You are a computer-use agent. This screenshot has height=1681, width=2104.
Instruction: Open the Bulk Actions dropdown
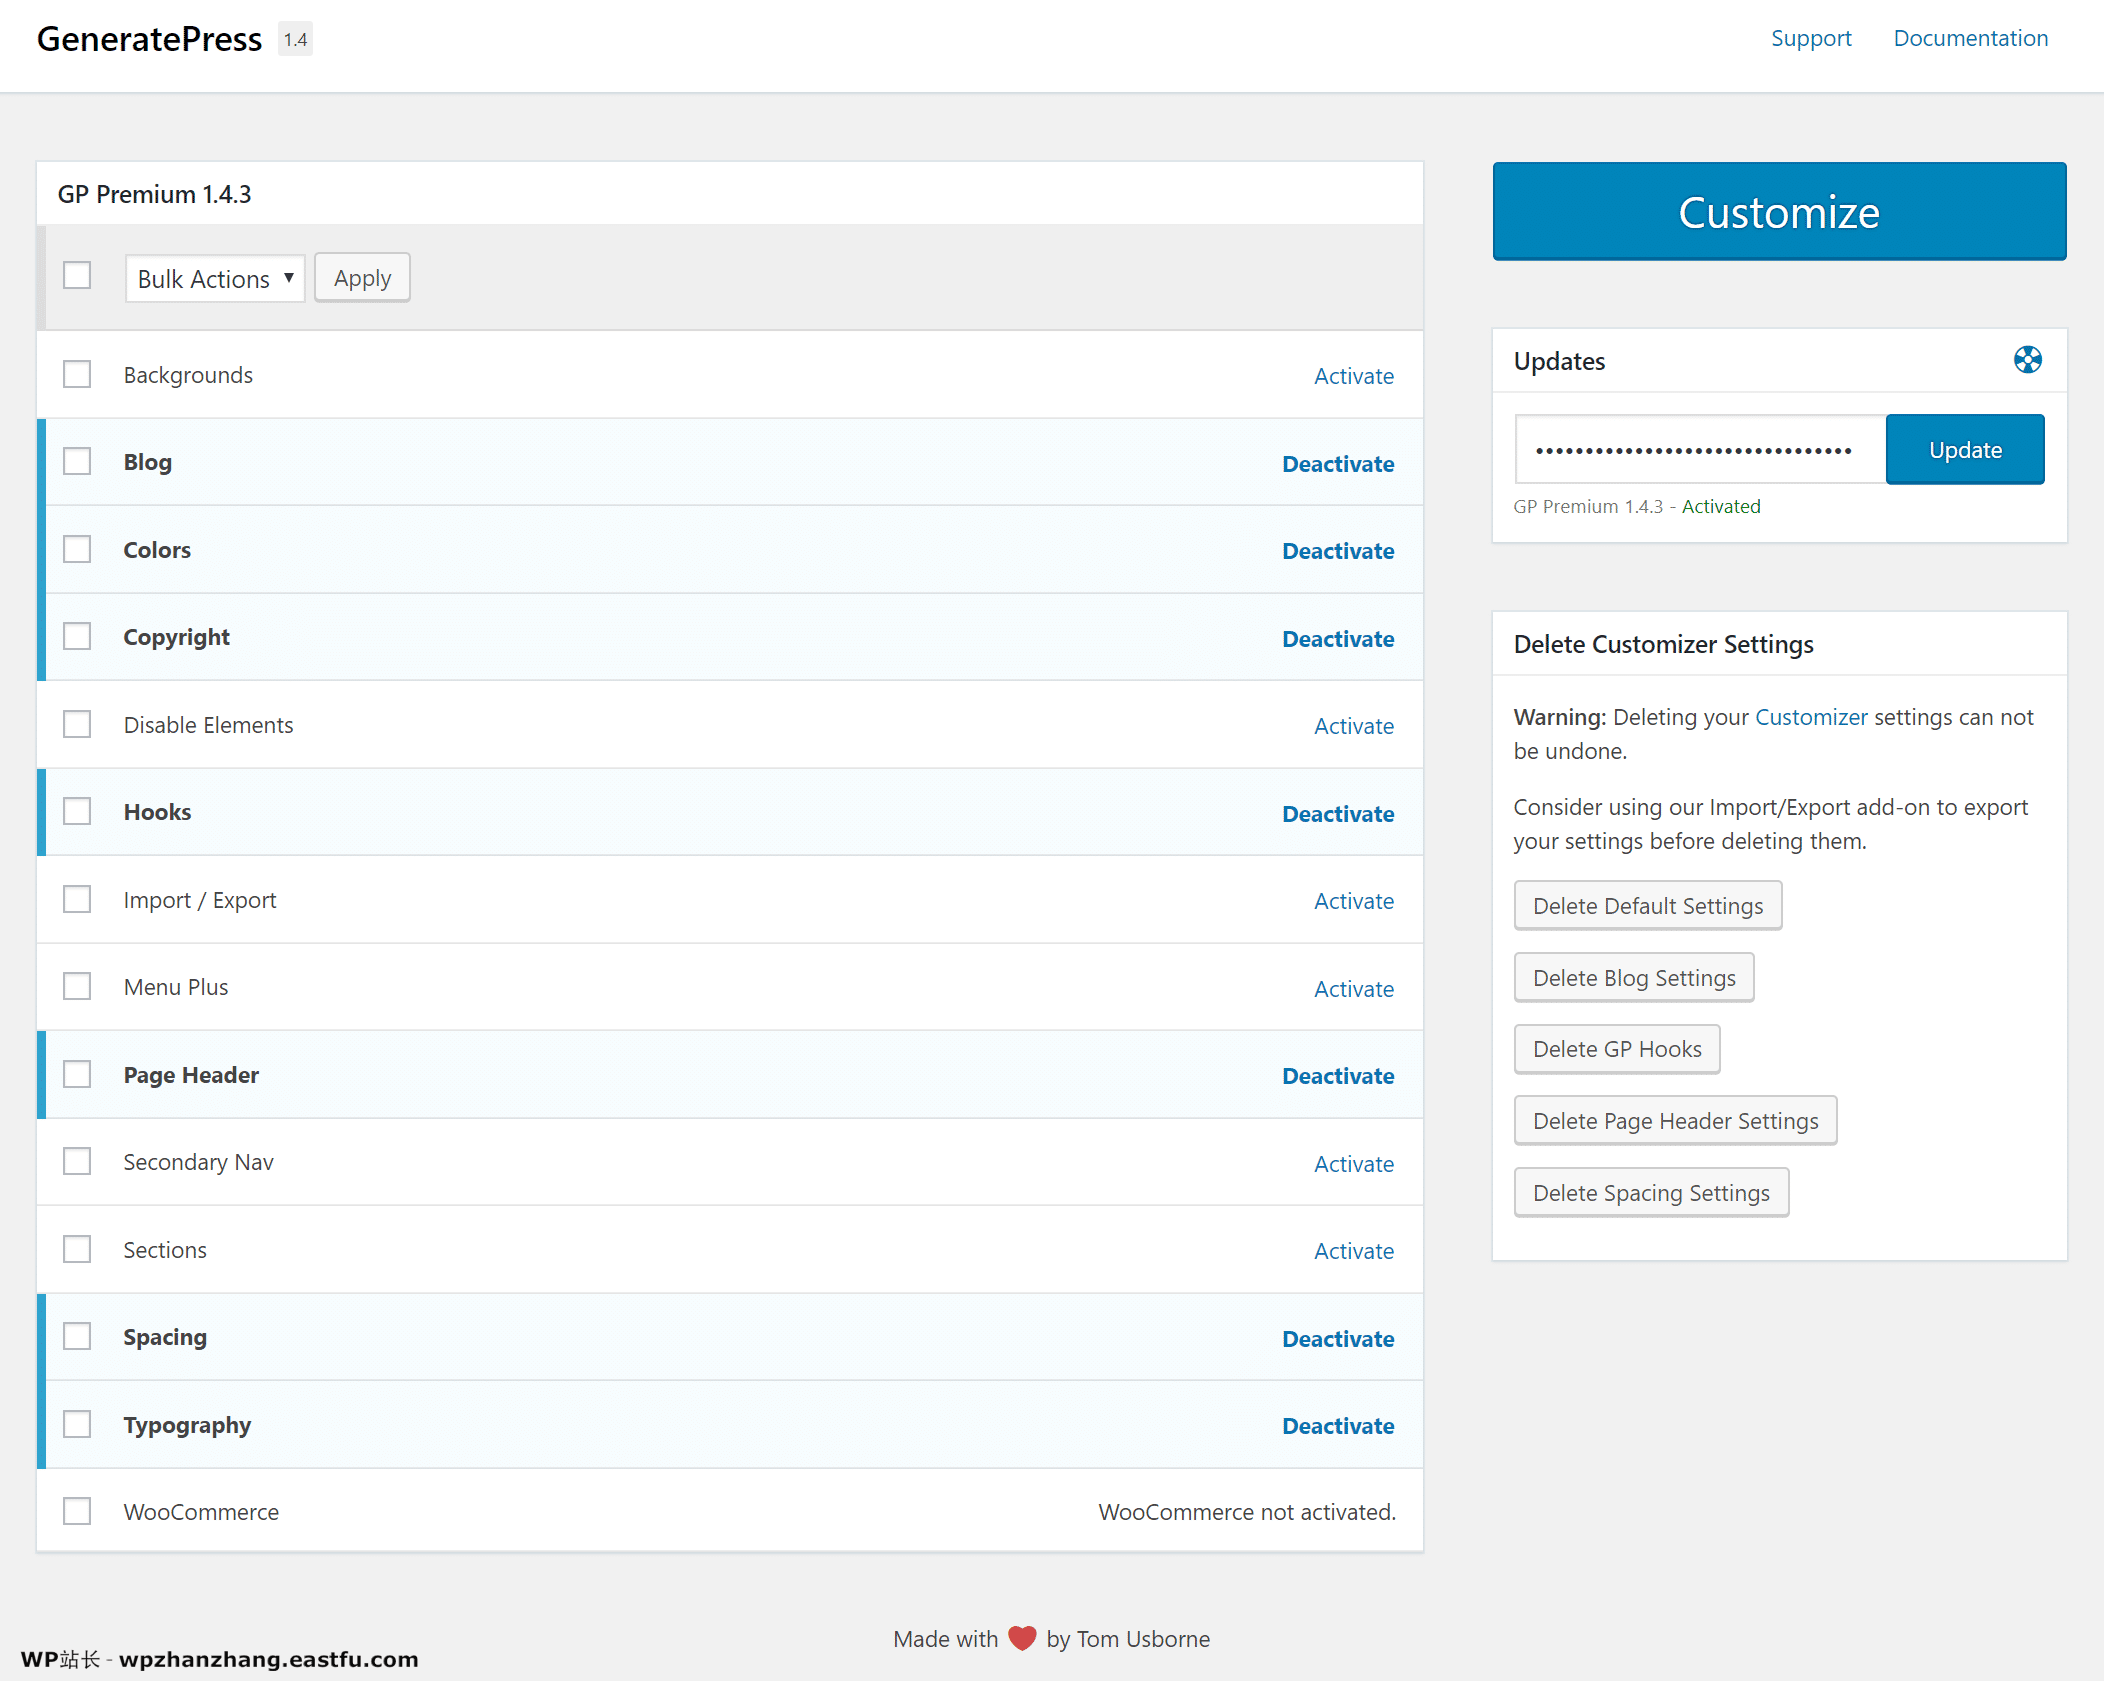(x=215, y=279)
